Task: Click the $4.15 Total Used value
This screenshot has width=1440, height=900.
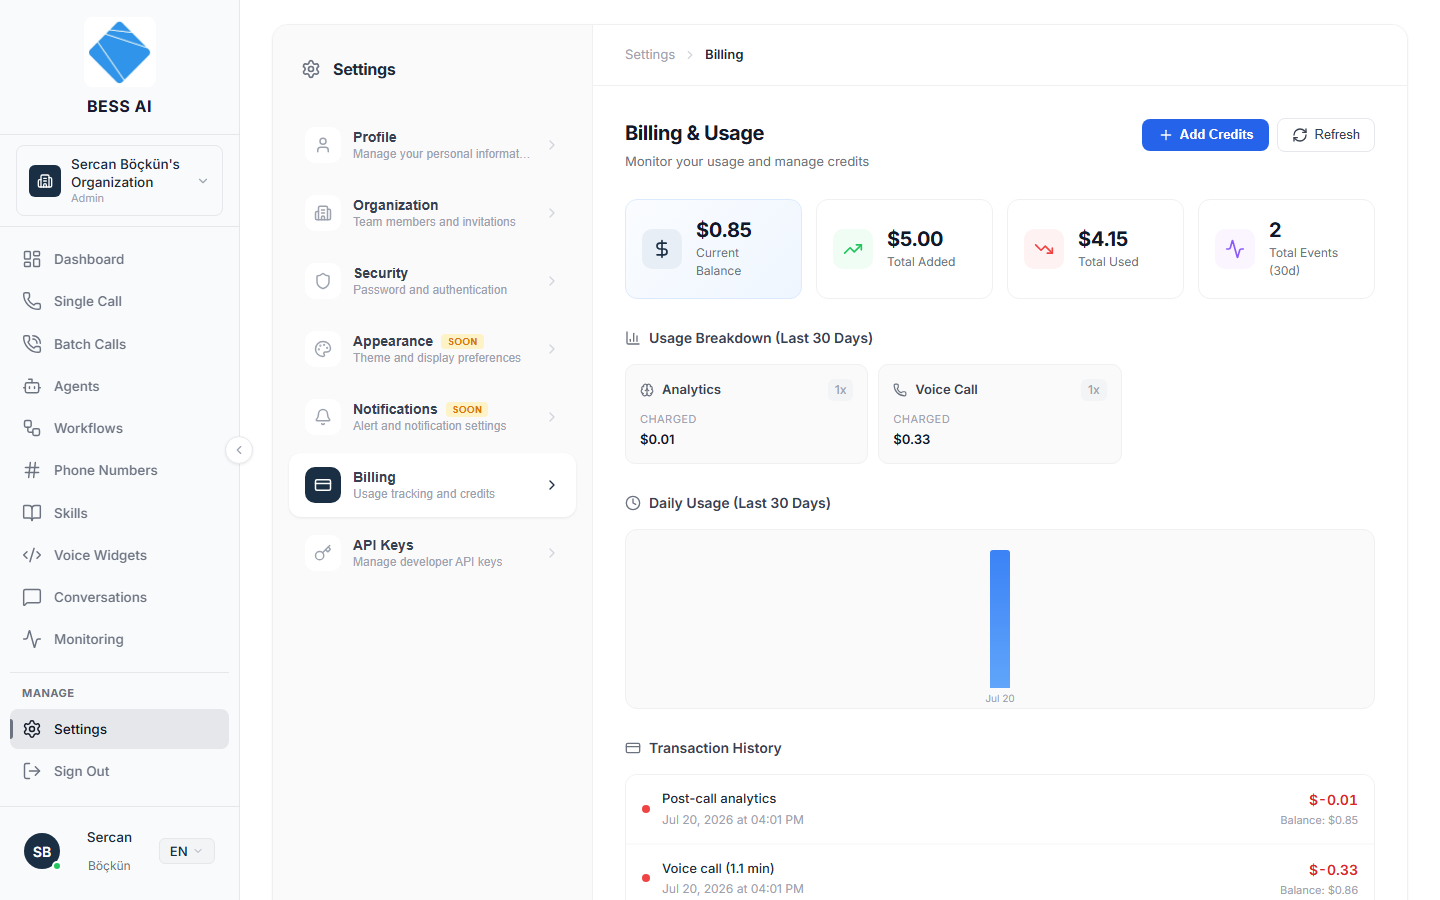Action: [x=1103, y=239]
